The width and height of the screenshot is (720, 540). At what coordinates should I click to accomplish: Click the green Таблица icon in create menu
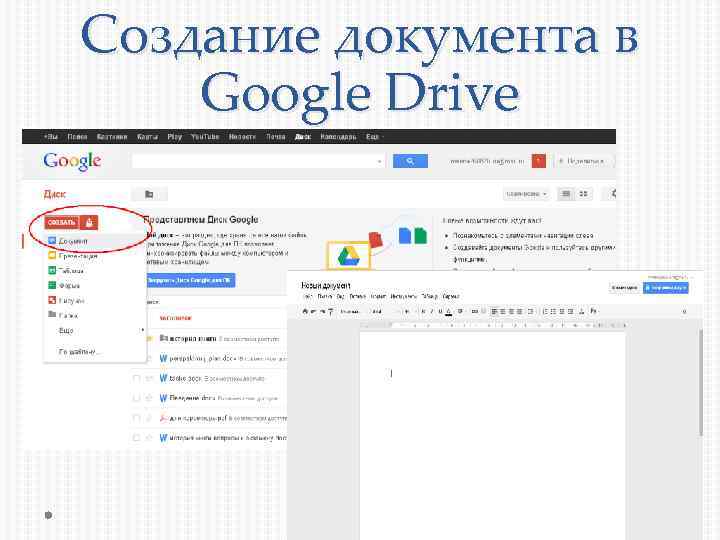pyautogui.click(x=52, y=270)
